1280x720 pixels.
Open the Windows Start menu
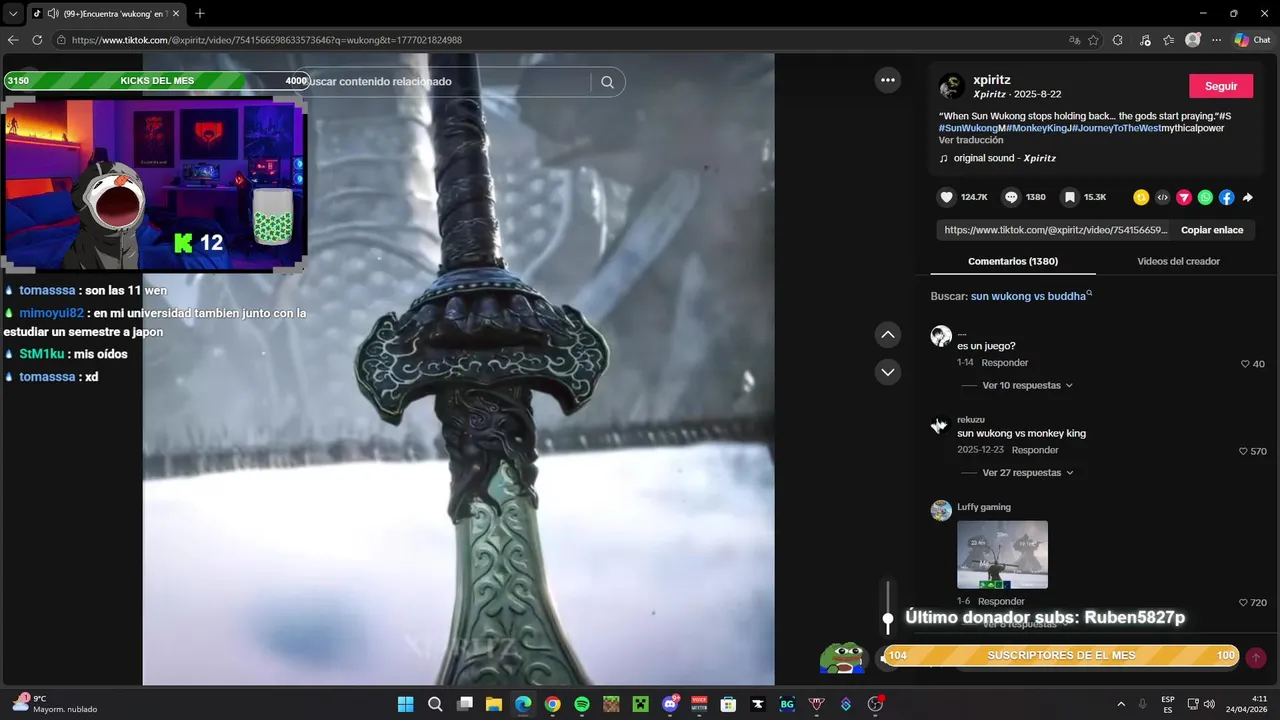405,704
